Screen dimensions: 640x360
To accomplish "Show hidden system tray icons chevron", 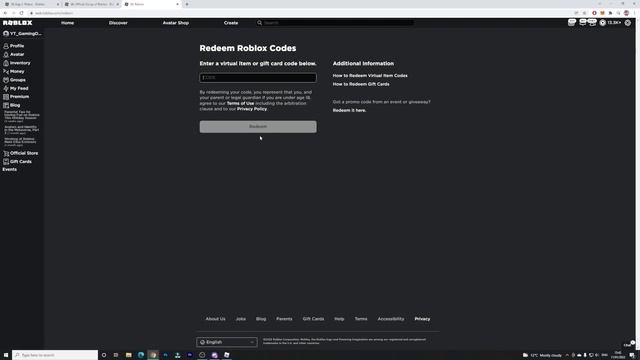I will (x=567, y=355).
